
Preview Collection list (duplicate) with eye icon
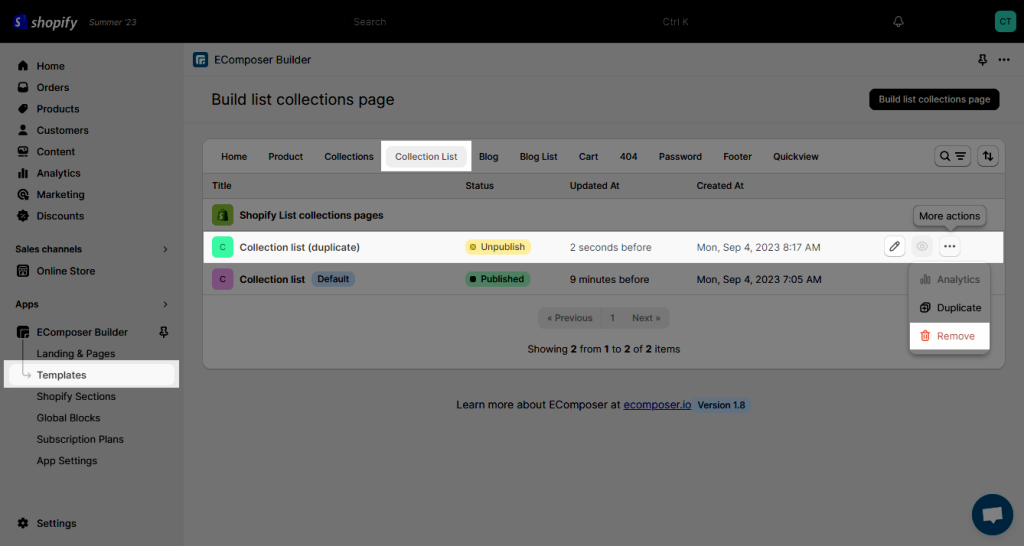point(922,247)
